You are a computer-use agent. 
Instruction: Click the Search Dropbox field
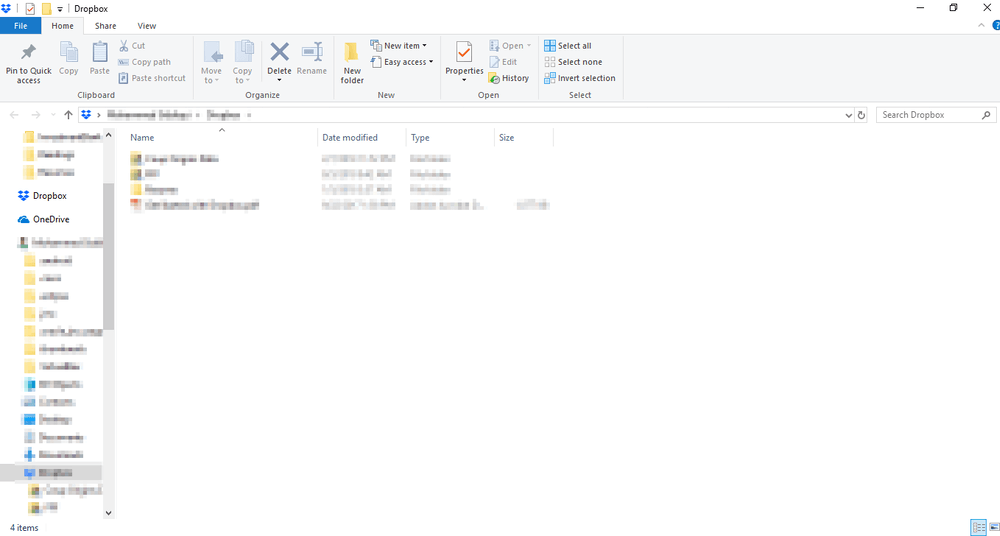coord(936,115)
